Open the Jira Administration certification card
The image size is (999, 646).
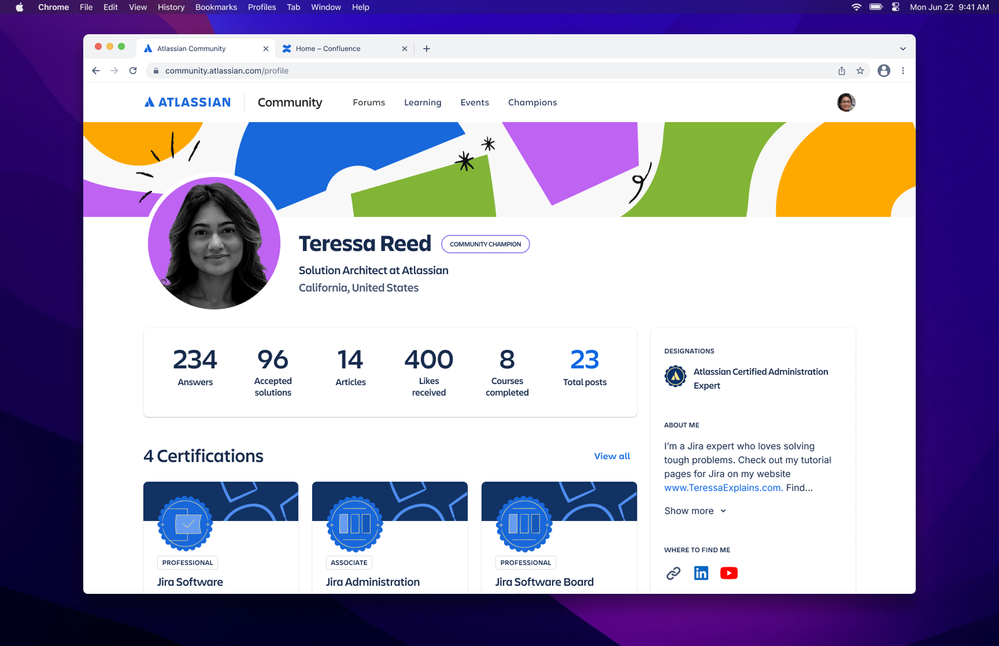389,538
